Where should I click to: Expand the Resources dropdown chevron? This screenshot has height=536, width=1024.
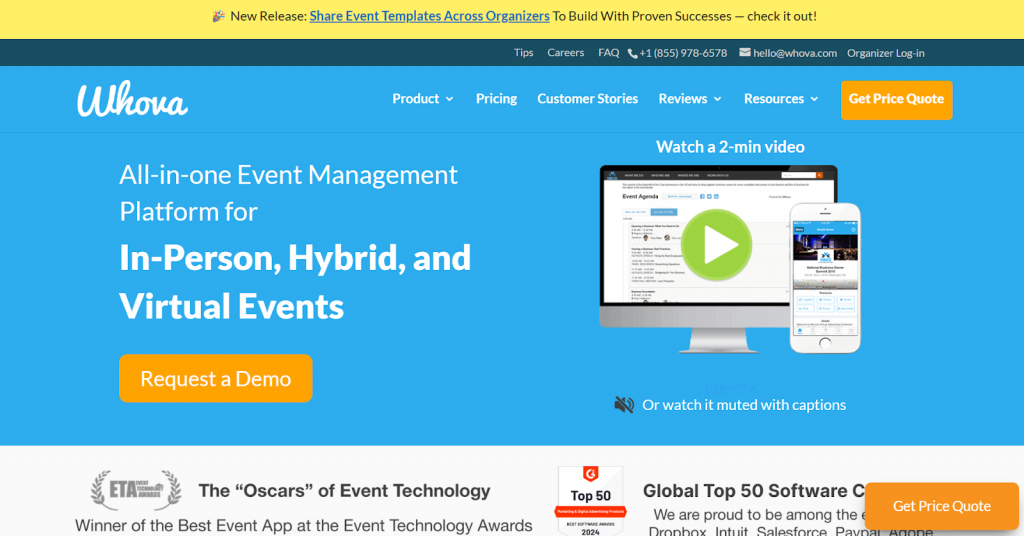(x=814, y=99)
